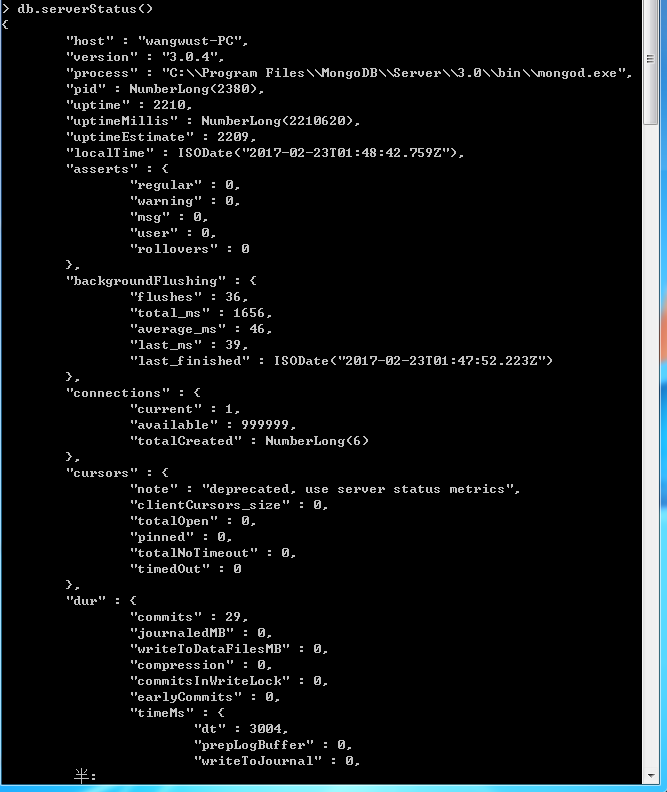Click the empty scrollbar track below thumb
The height and width of the screenshot is (792, 667).
pos(650,444)
